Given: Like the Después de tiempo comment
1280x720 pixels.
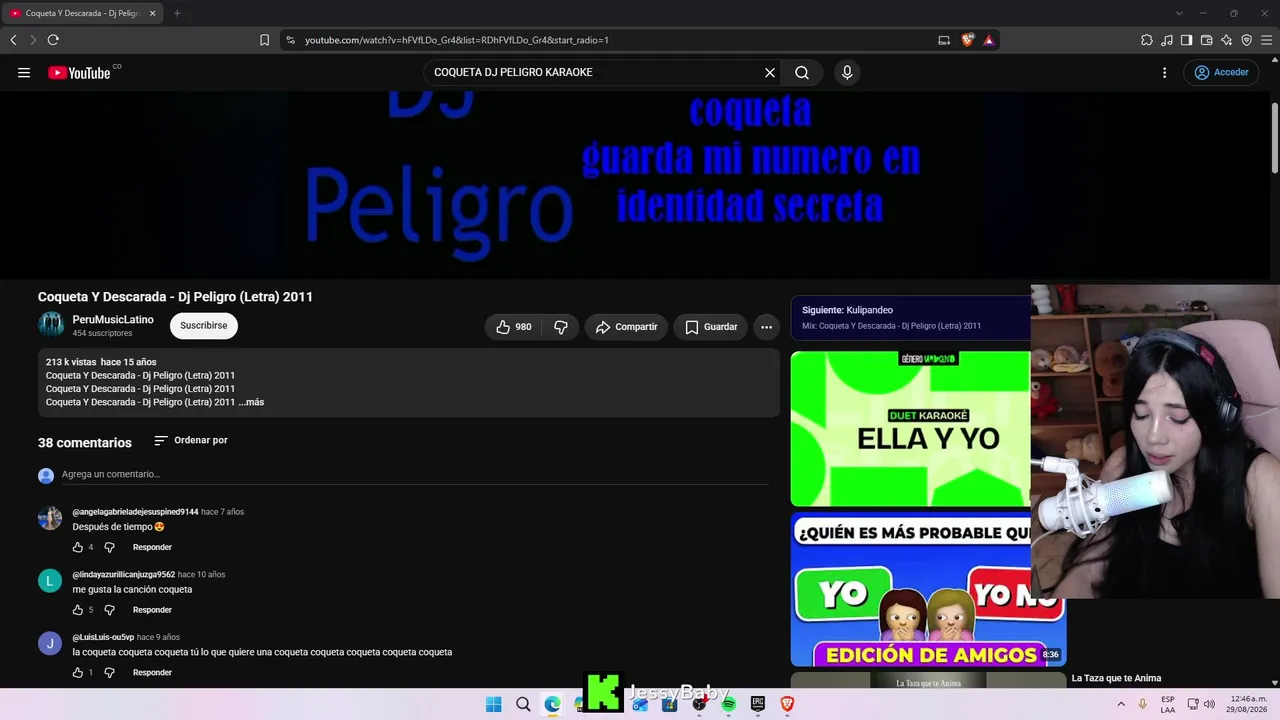Looking at the screenshot, I should 78,547.
